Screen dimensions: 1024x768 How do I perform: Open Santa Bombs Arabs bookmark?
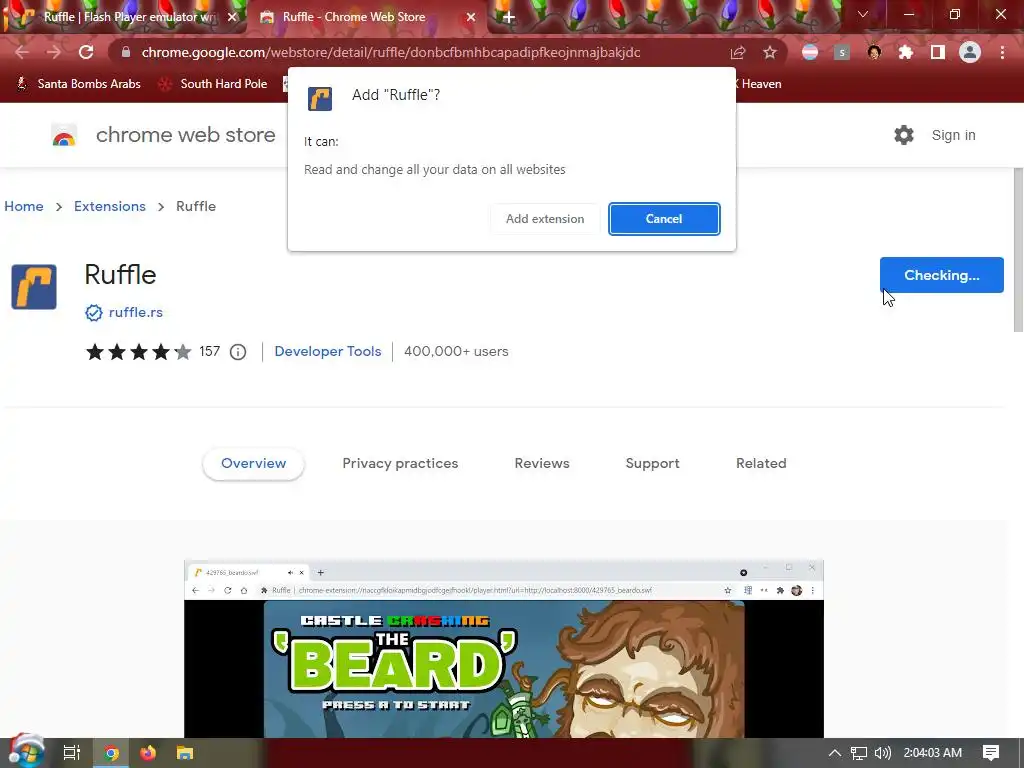[78, 84]
